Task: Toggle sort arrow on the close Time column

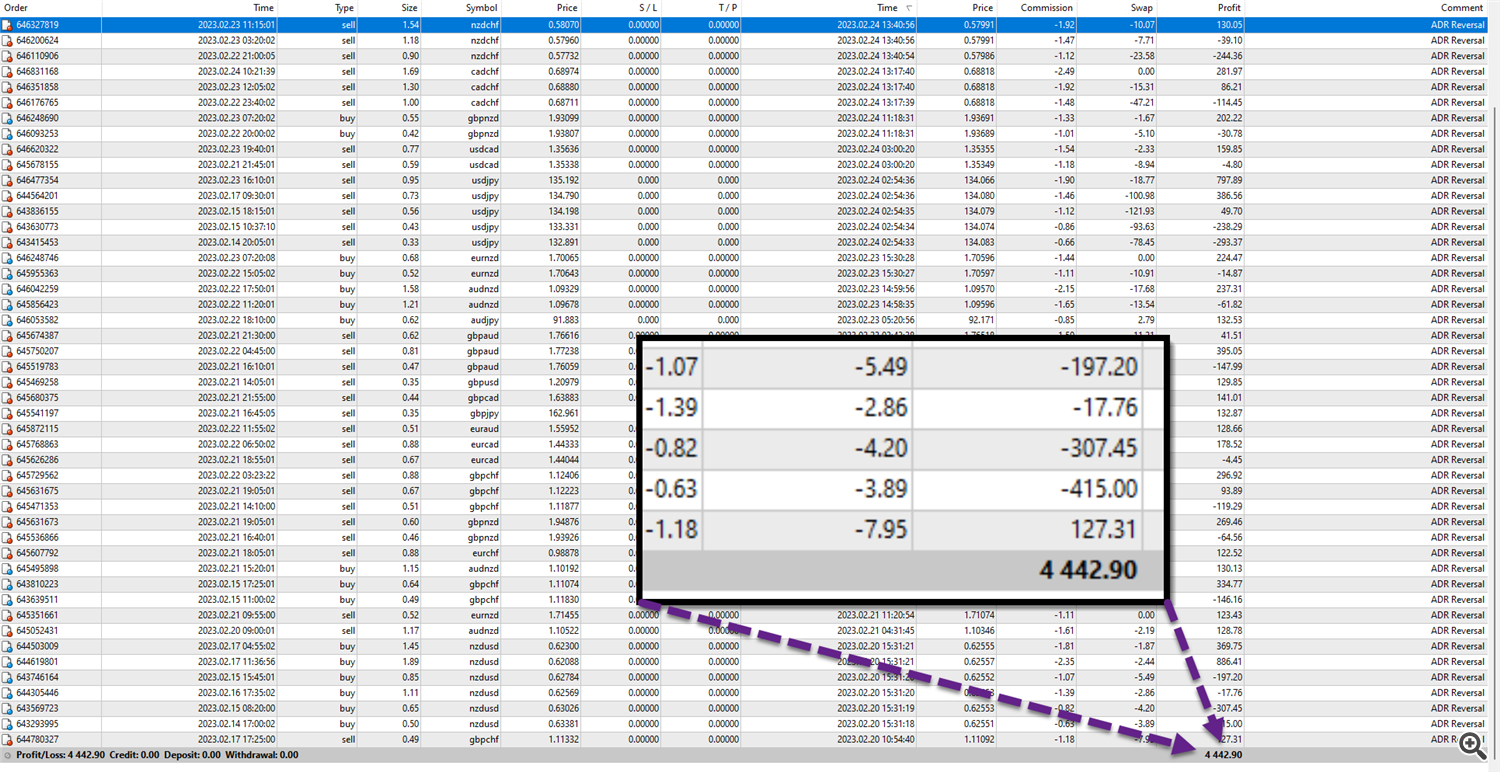Action: (x=907, y=8)
